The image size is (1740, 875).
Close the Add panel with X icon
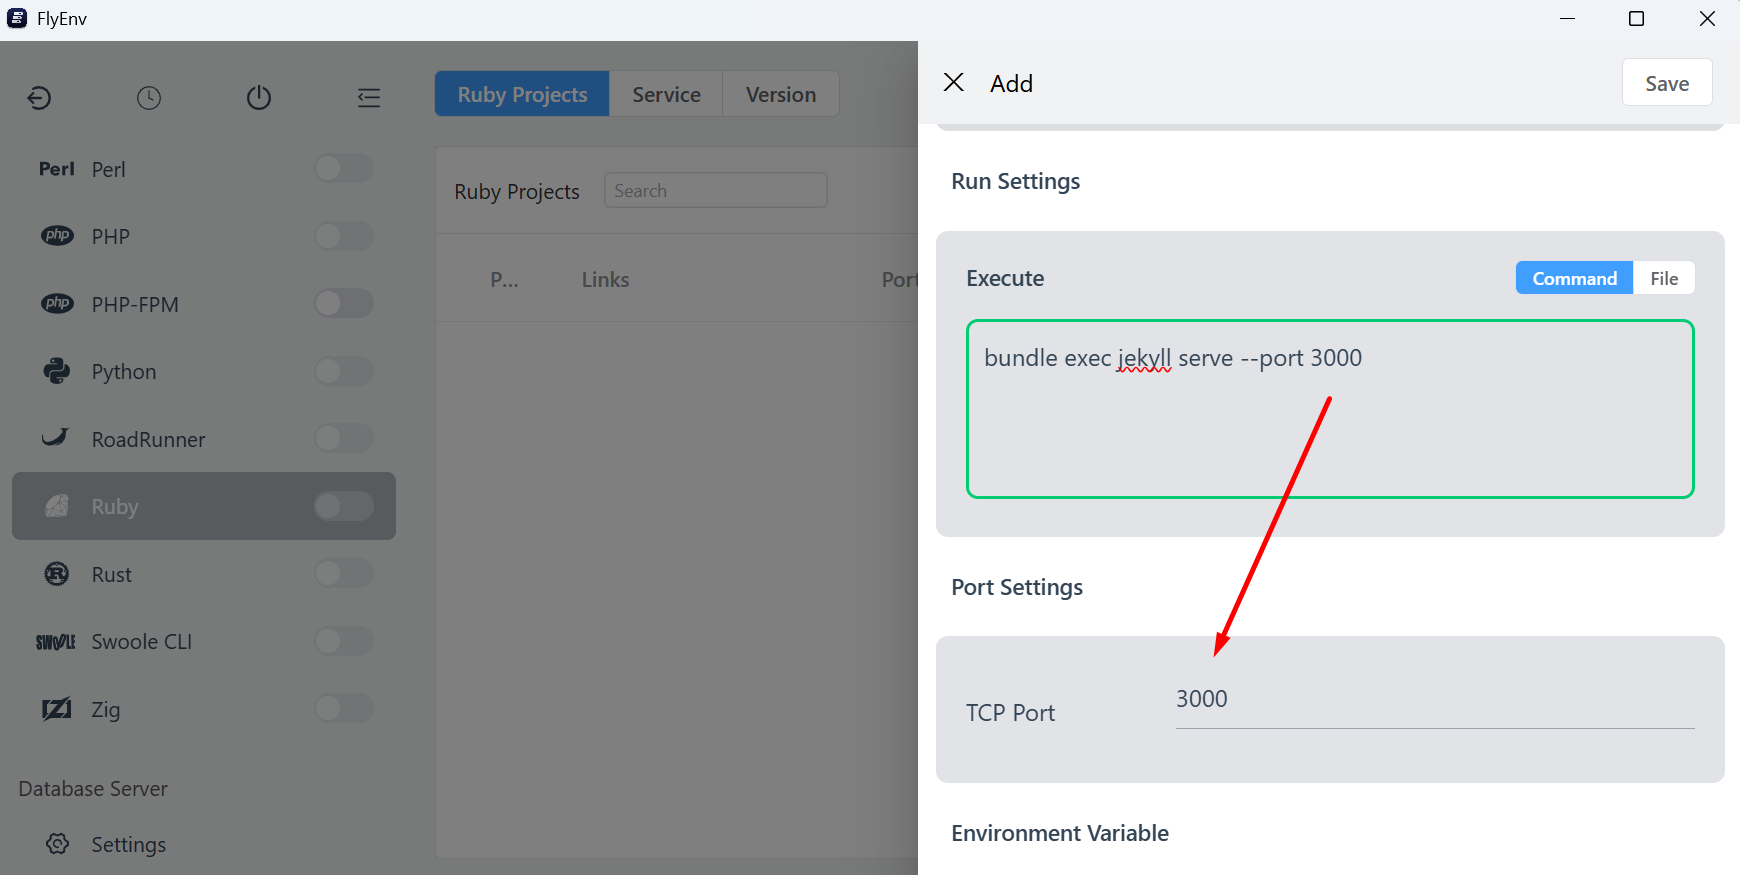pyautogui.click(x=954, y=82)
